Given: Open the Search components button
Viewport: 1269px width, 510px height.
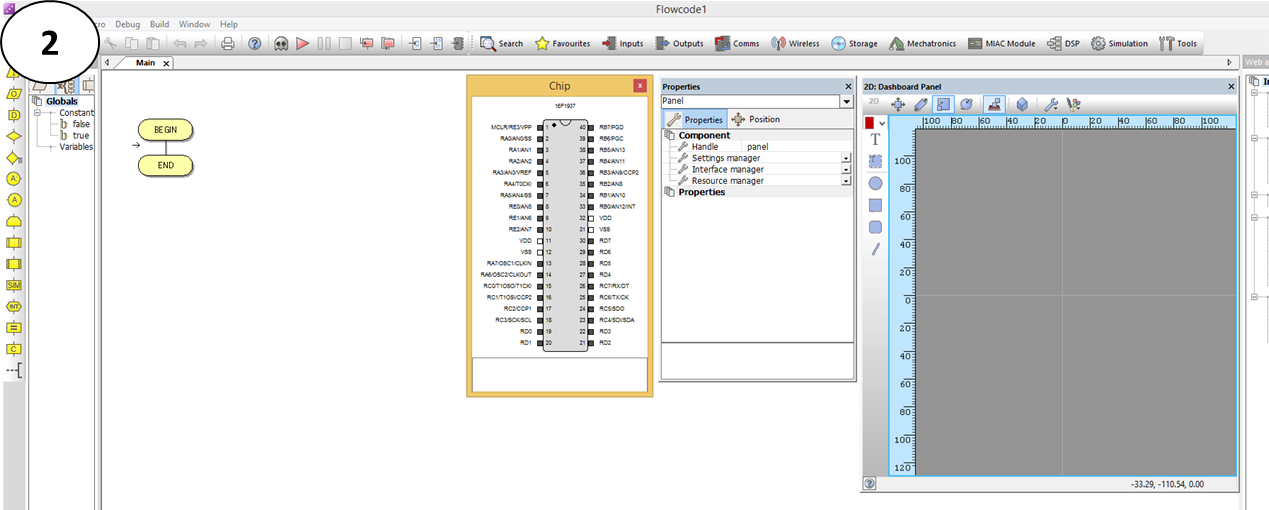Looking at the screenshot, I should 502,44.
